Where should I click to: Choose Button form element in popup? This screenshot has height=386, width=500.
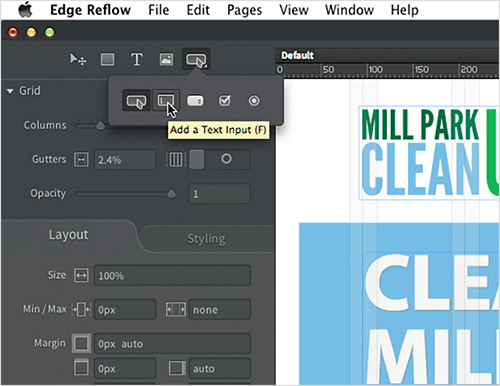[x=136, y=101]
